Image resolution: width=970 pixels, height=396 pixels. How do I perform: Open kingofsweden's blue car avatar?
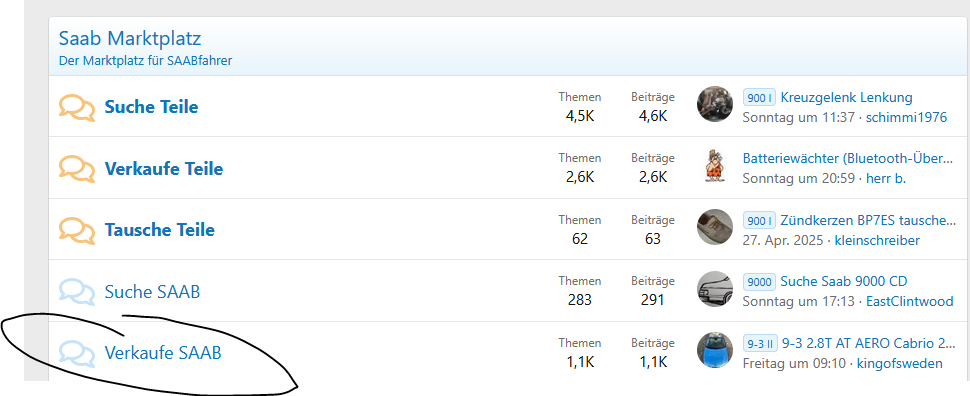tap(715, 350)
